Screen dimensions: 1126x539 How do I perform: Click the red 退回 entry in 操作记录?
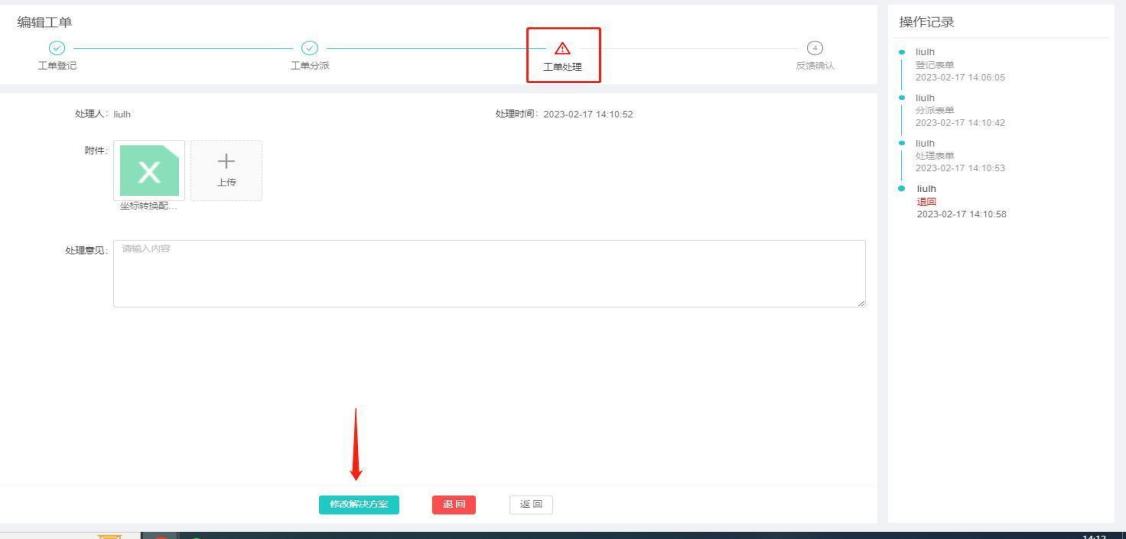pos(927,200)
